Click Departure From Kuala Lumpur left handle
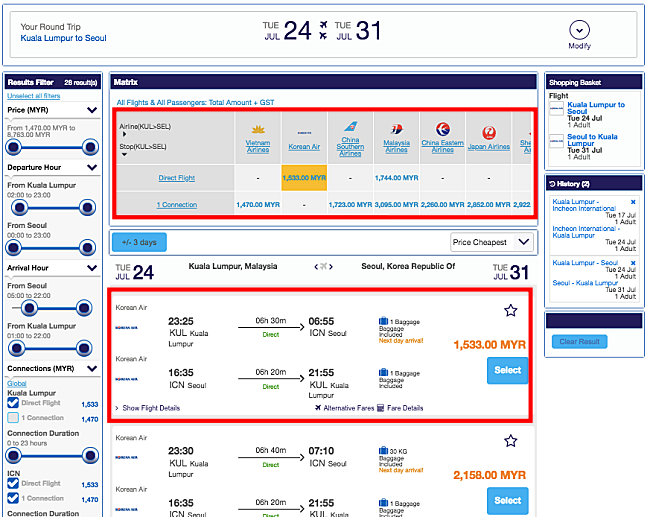 pos(19,207)
